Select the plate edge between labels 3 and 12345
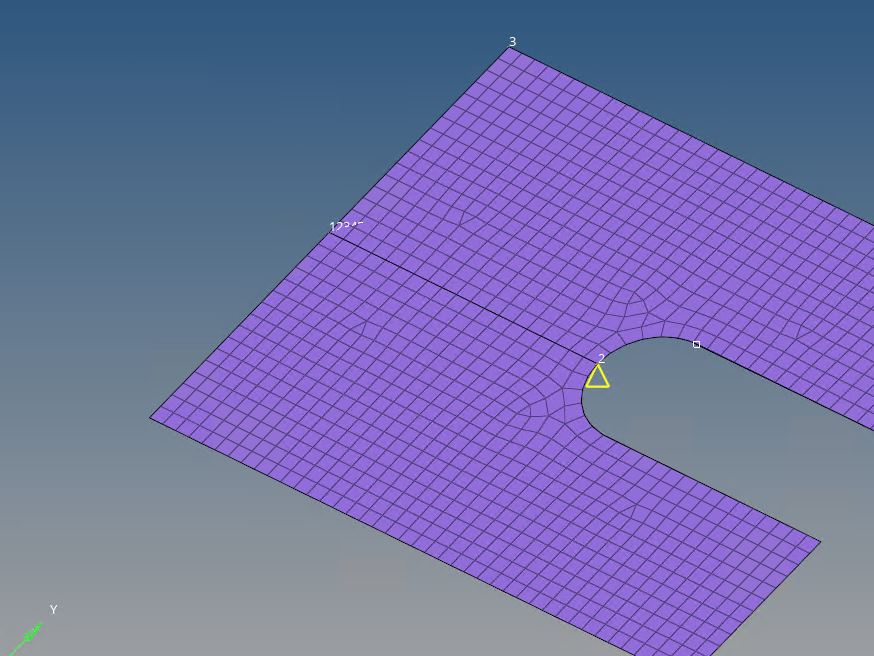Screen dimensions: 874x656 [420, 140]
